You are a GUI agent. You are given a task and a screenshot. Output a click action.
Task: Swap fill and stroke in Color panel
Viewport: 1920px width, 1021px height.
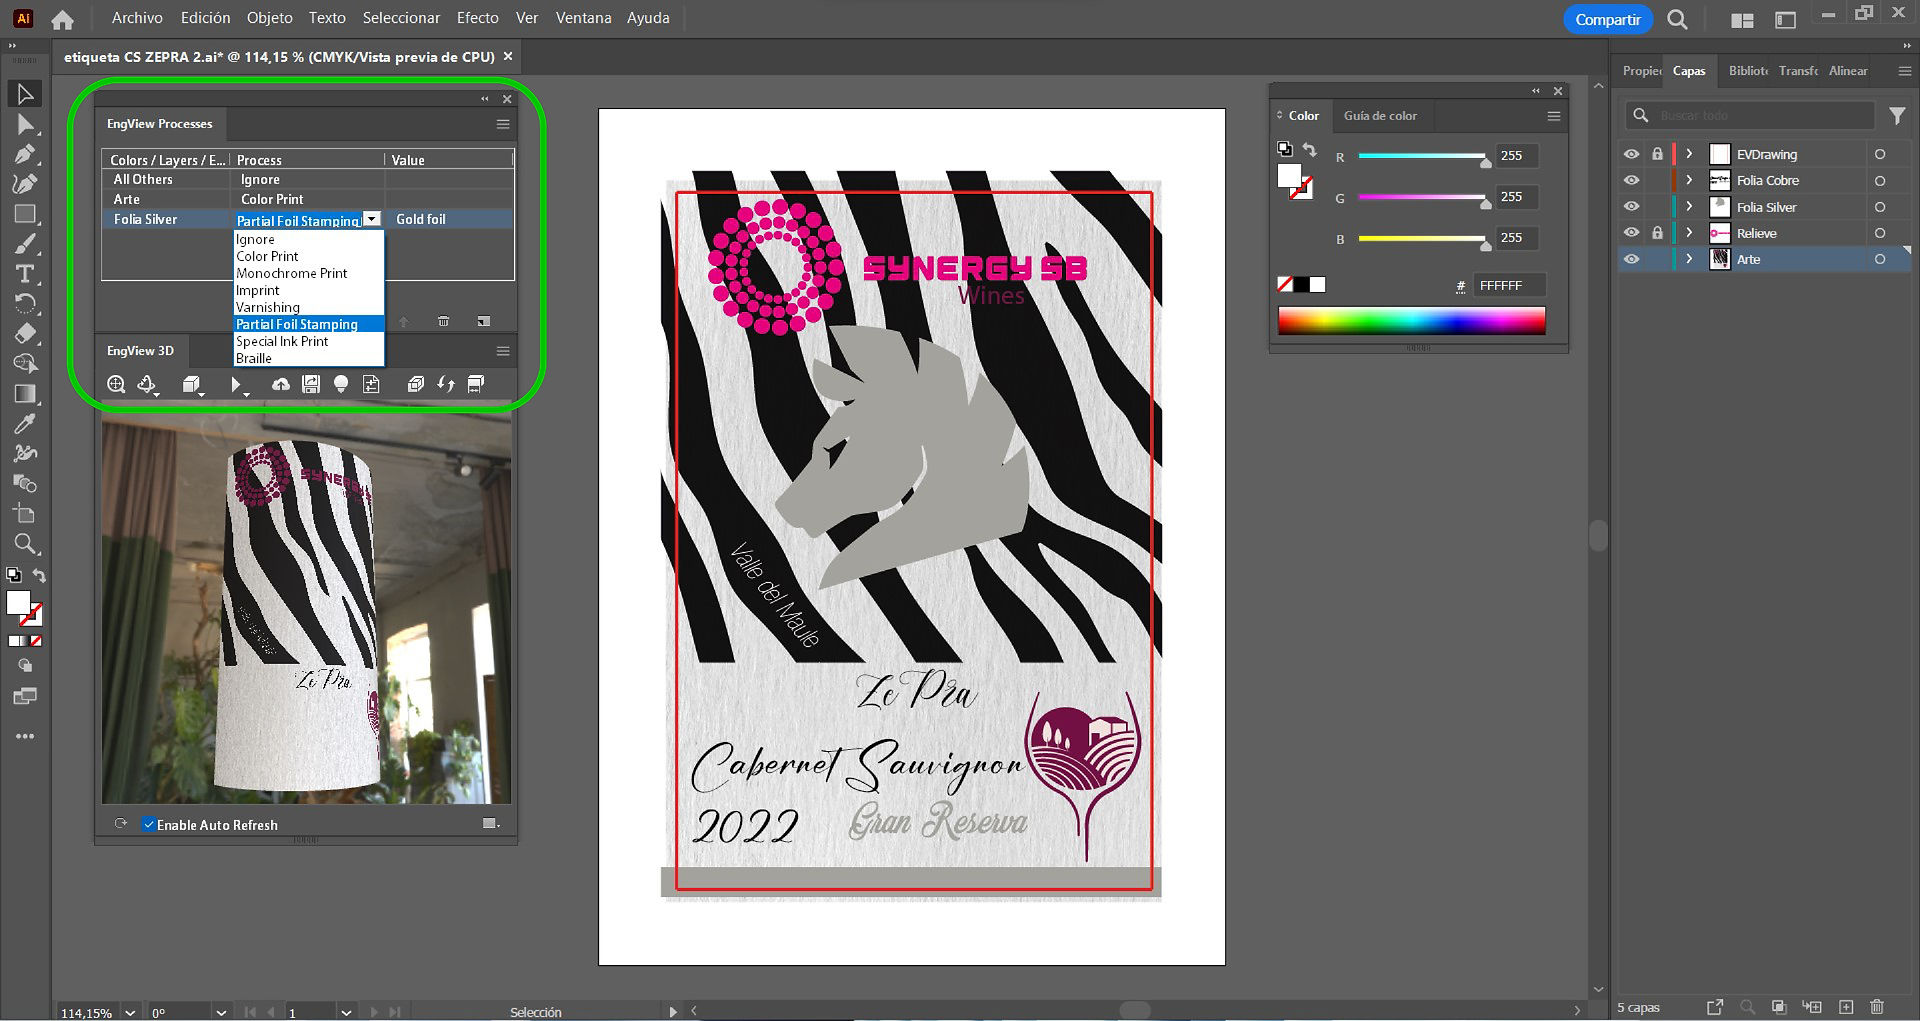(1310, 150)
